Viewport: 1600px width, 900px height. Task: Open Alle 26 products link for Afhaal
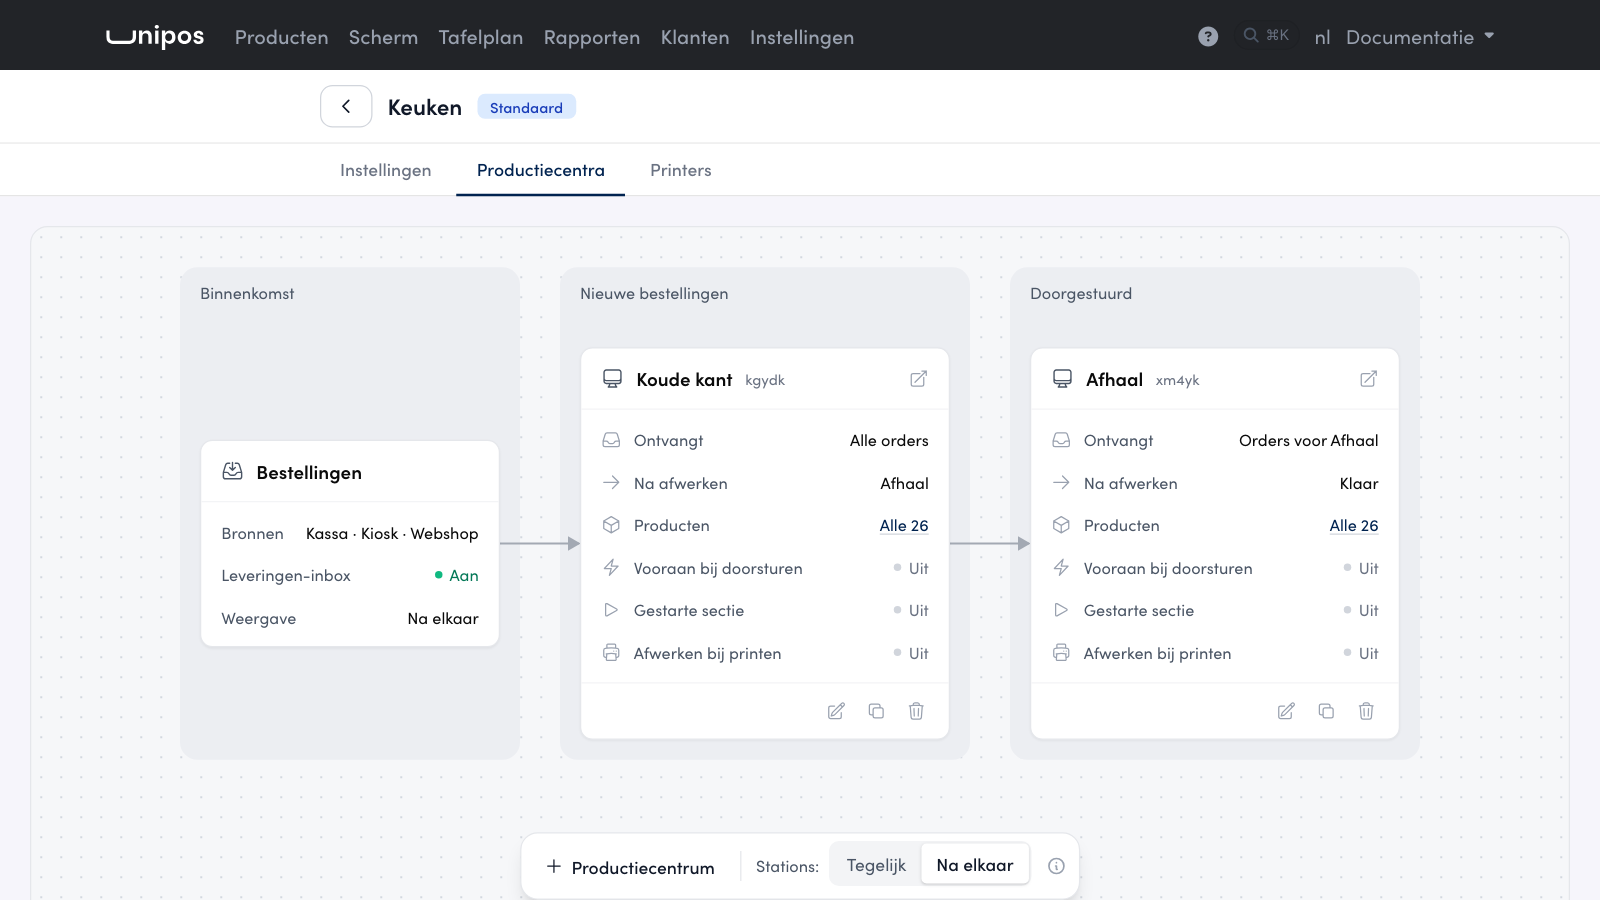1354,525
